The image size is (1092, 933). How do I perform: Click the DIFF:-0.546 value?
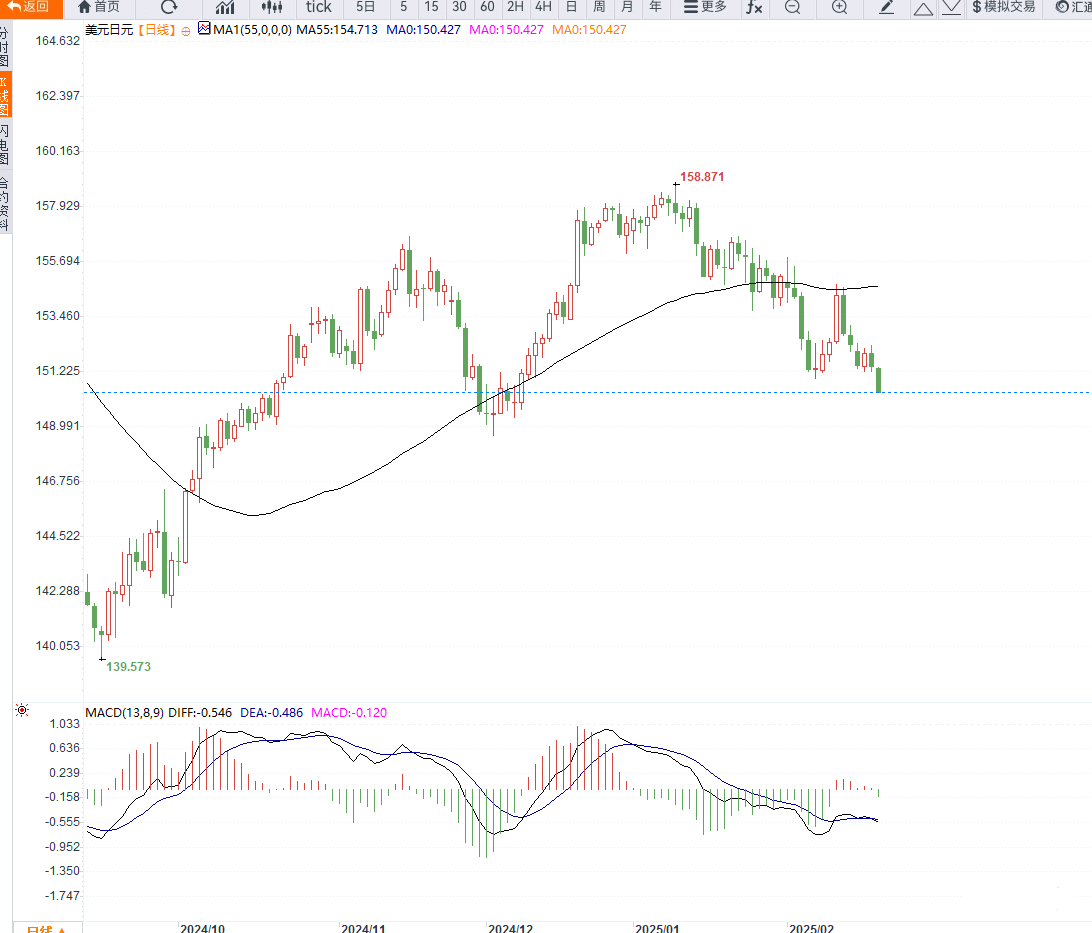[x=201, y=713]
